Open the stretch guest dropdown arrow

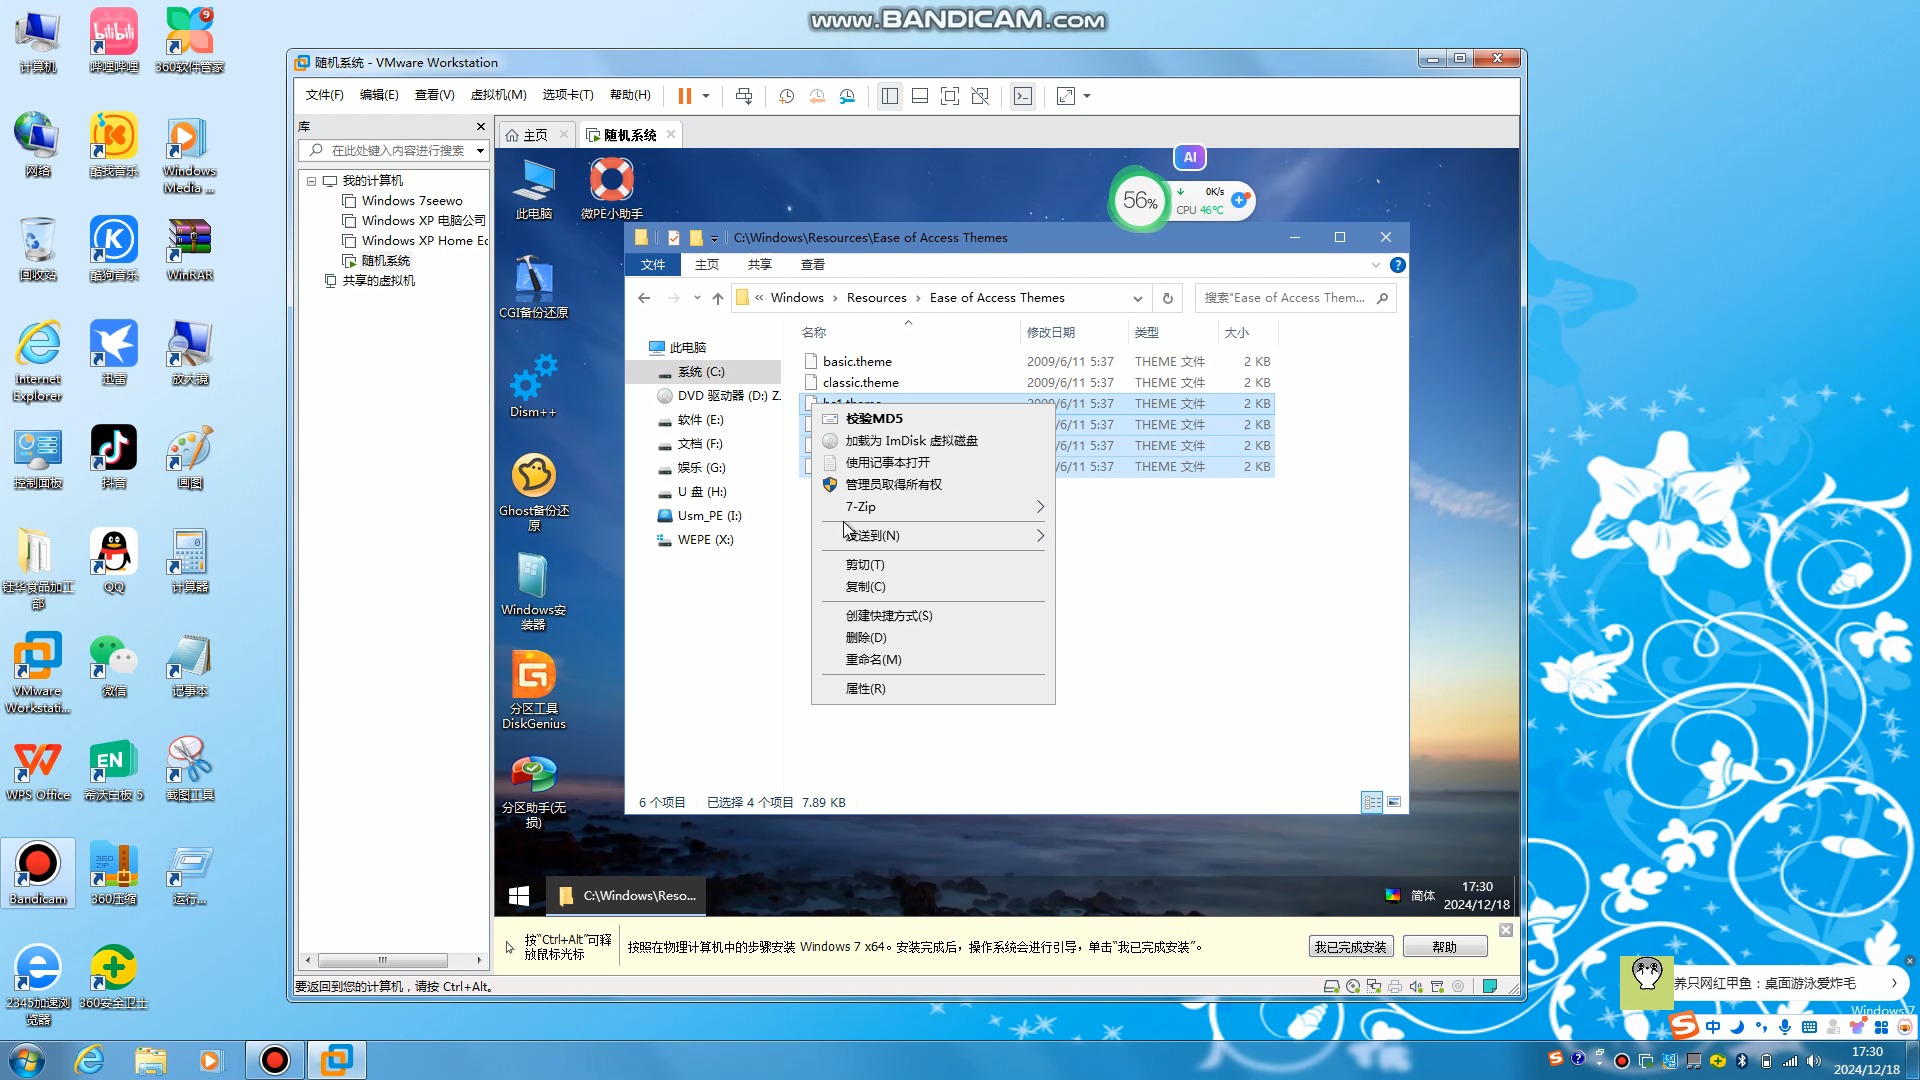(1087, 96)
